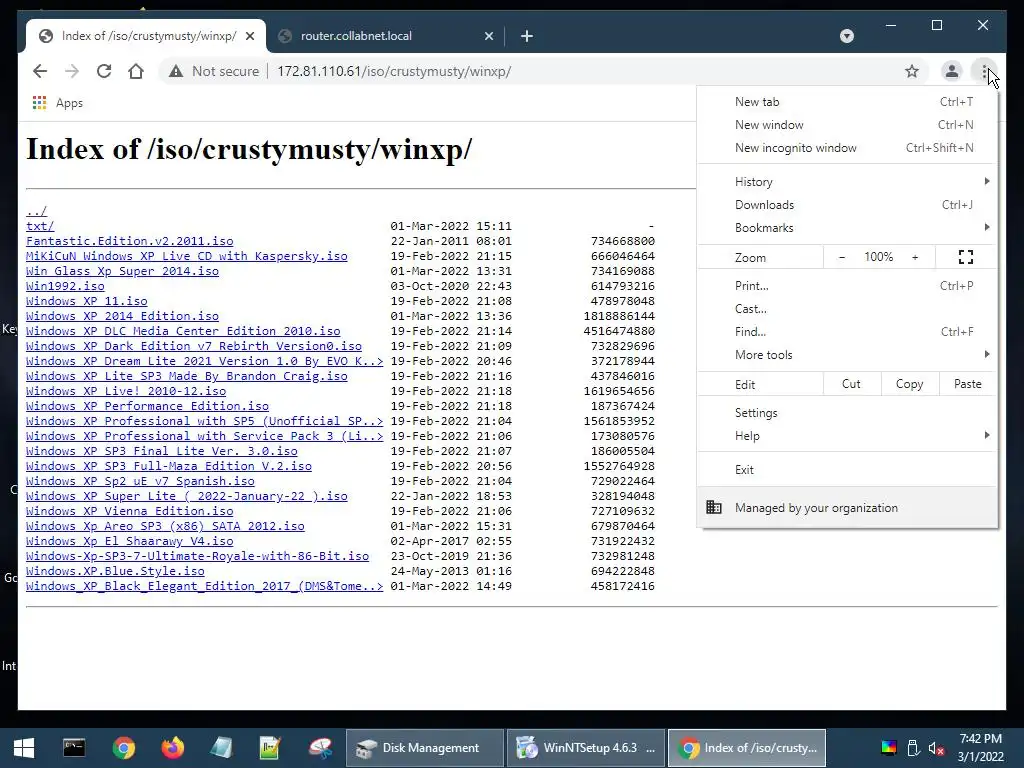Image resolution: width=1024 pixels, height=768 pixels.
Task: Click Managed by your organization
Action: click(847, 507)
